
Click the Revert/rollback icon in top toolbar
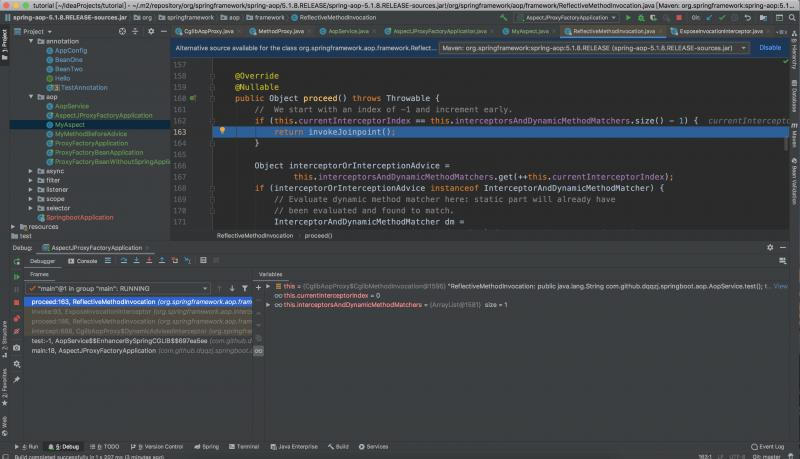(x=747, y=18)
